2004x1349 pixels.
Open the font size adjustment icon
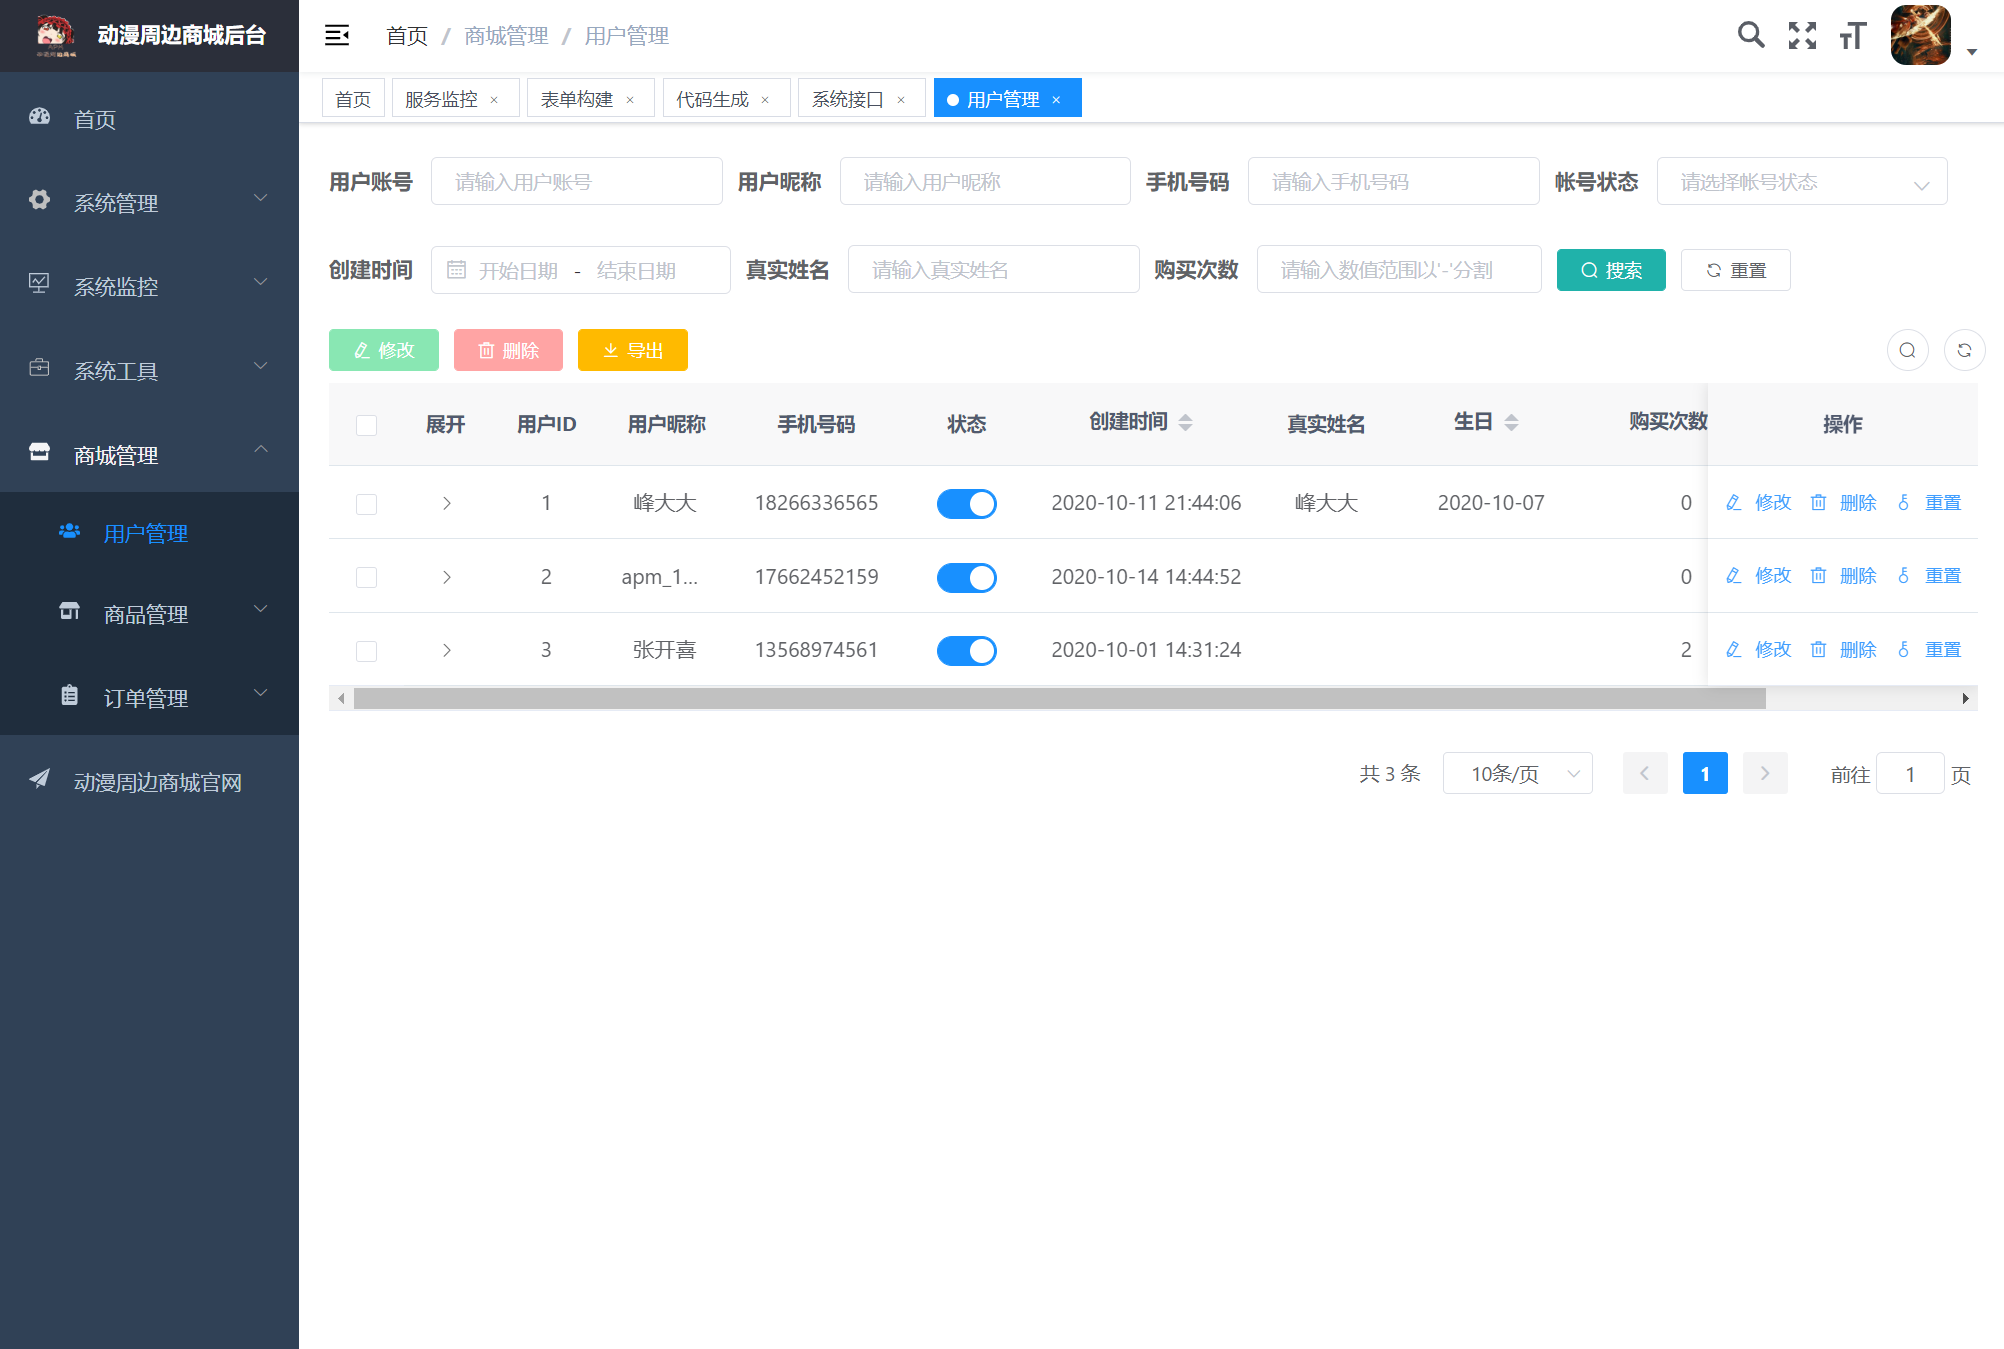pyautogui.click(x=1852, y=36)
